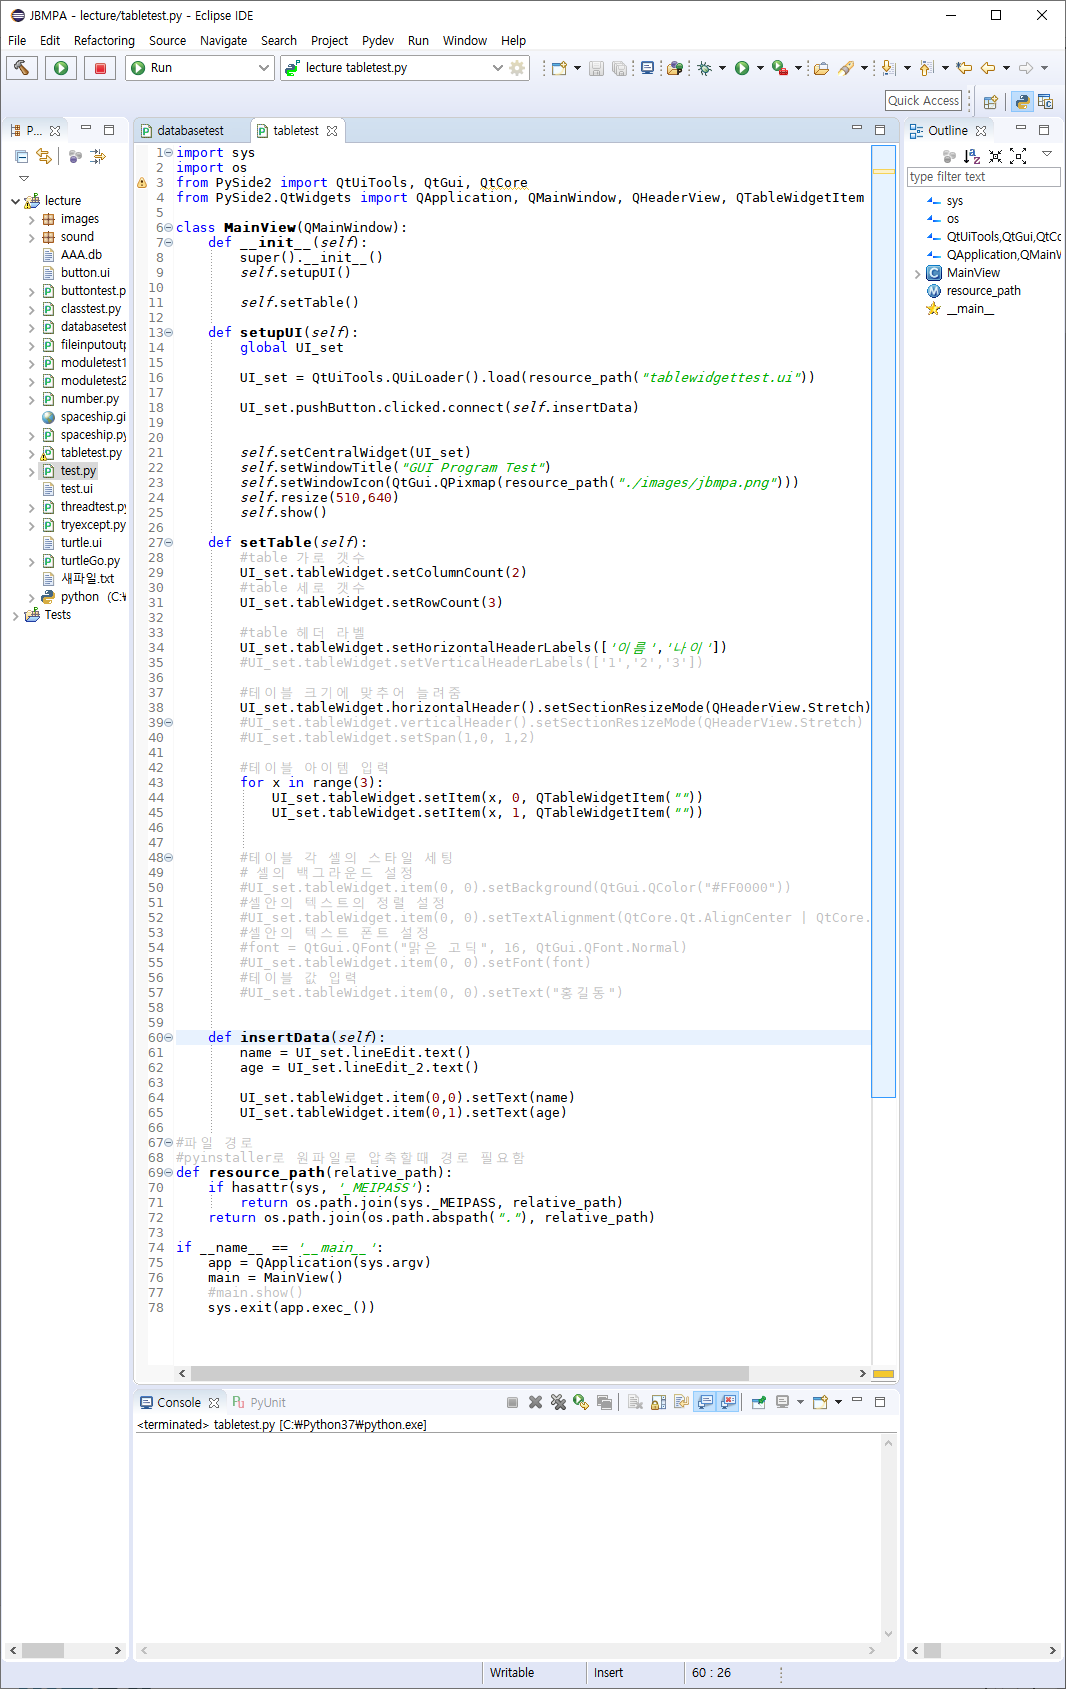Toggle Word Wrap in Console
This screenshot has width=1066, height=1689.
[681, 1402]
